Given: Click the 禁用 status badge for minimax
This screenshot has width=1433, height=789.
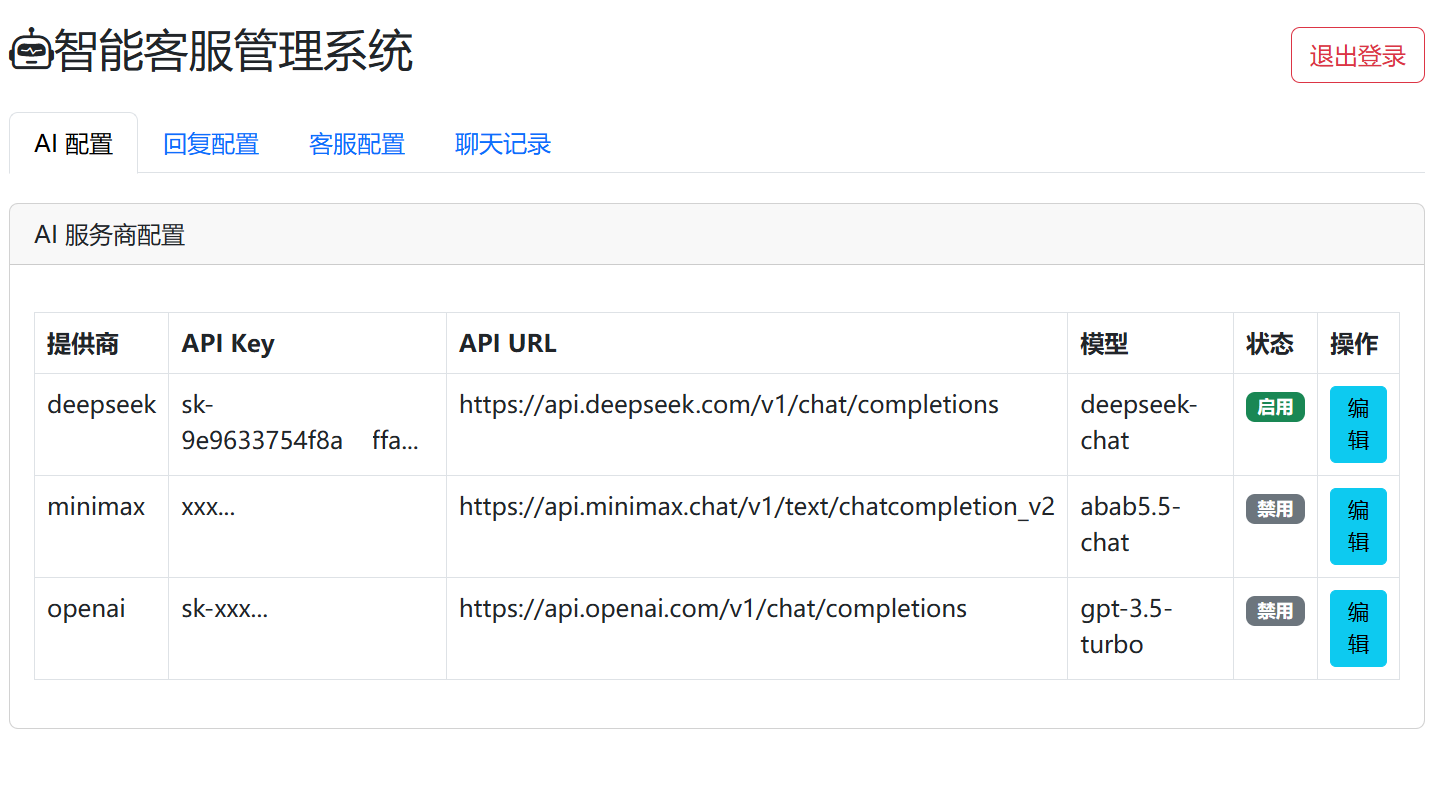Looking at the screenshot, I should [x=1274, y=509].
